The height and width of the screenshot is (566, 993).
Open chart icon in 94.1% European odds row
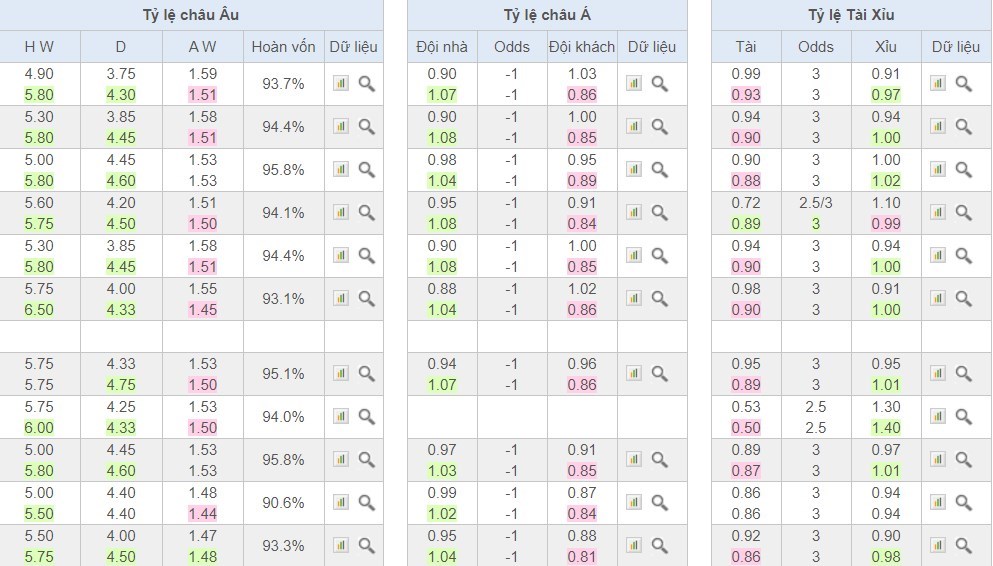[341, 212]
